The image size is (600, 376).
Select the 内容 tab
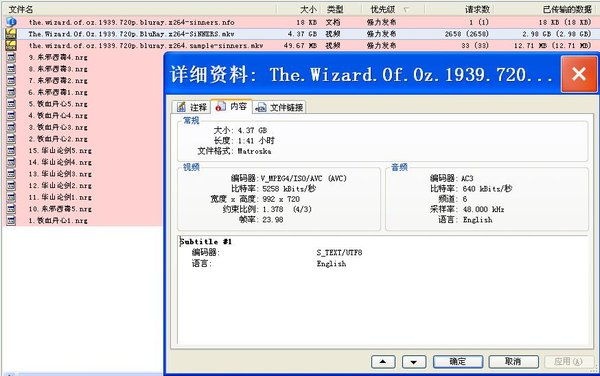[x=232, y=106]
